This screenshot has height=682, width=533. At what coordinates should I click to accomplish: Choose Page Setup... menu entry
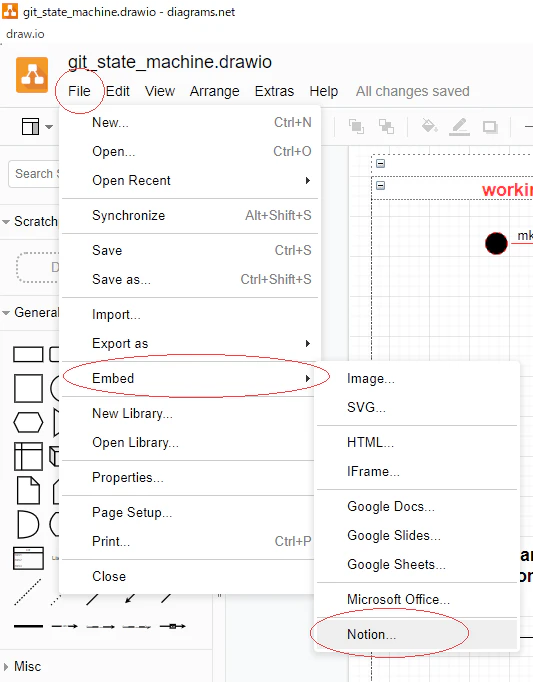tap(188, 512)
